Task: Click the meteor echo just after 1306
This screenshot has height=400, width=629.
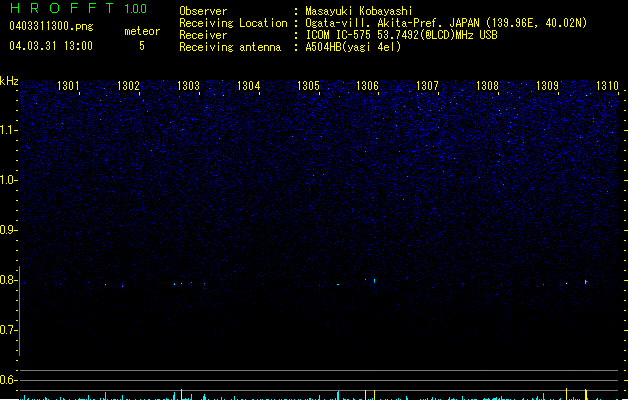Action: [375, 281]
